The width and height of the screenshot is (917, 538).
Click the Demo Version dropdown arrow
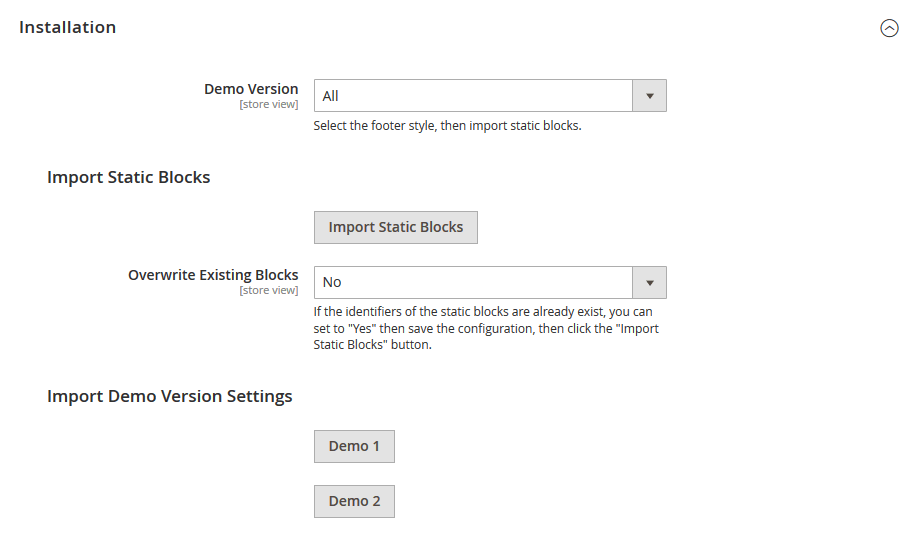pyautogui.click(x=650, y=96)
